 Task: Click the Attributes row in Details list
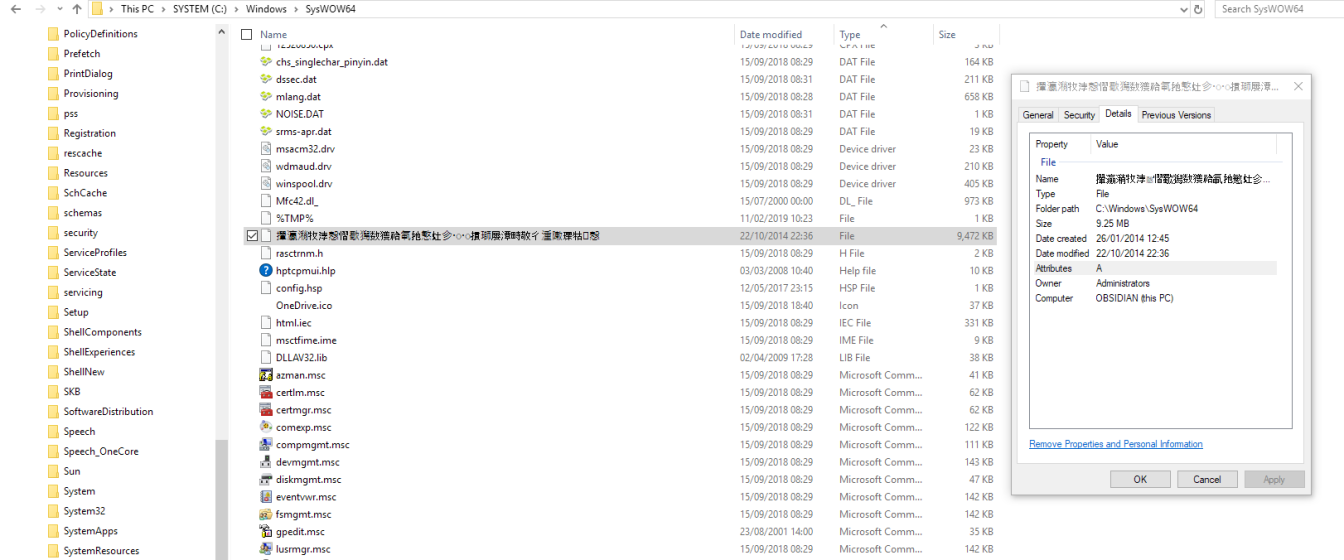pos(1155,268)
